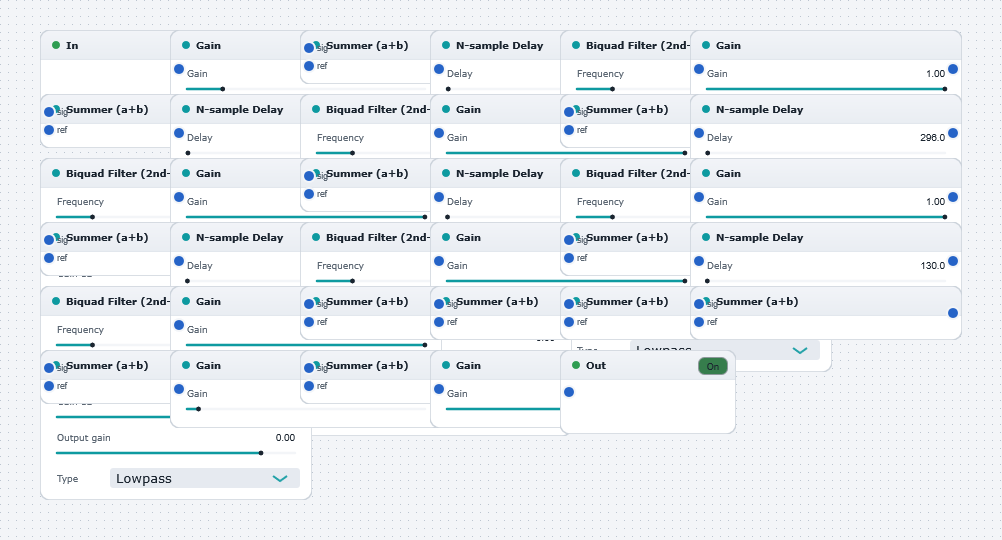This screenshot has width=1002, height=540.
Task: Click the chevron of the half-hidden Lowpass dropdown
Action: point(799,350)
